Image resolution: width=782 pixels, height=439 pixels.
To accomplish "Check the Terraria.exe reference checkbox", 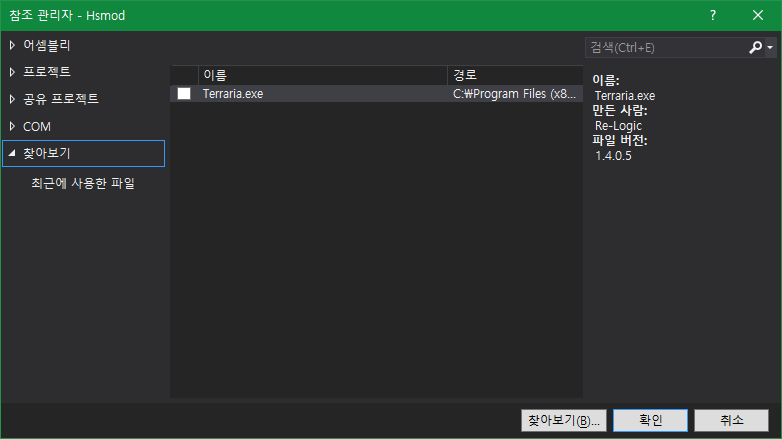I will point(184,94).
